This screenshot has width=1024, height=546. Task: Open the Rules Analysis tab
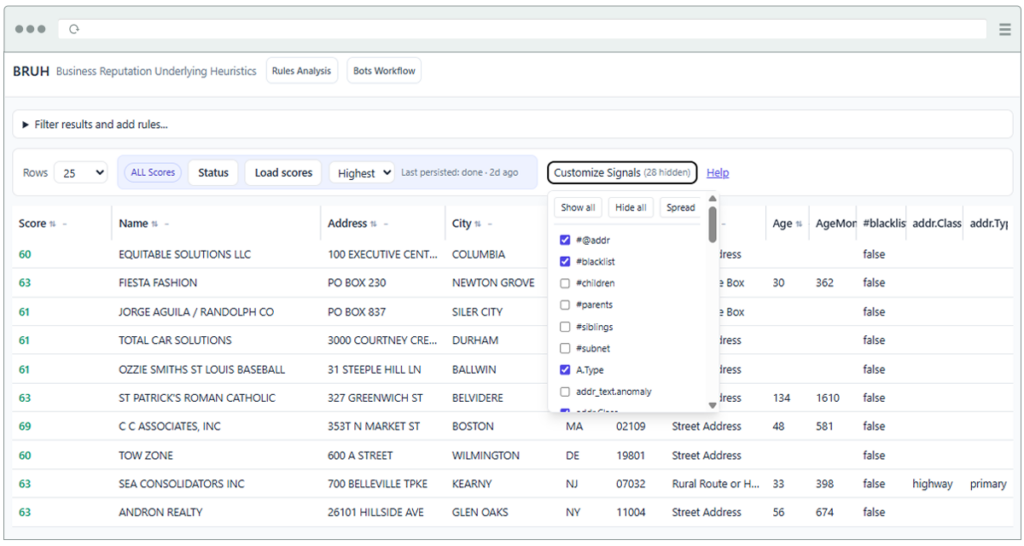coord(302,71)
